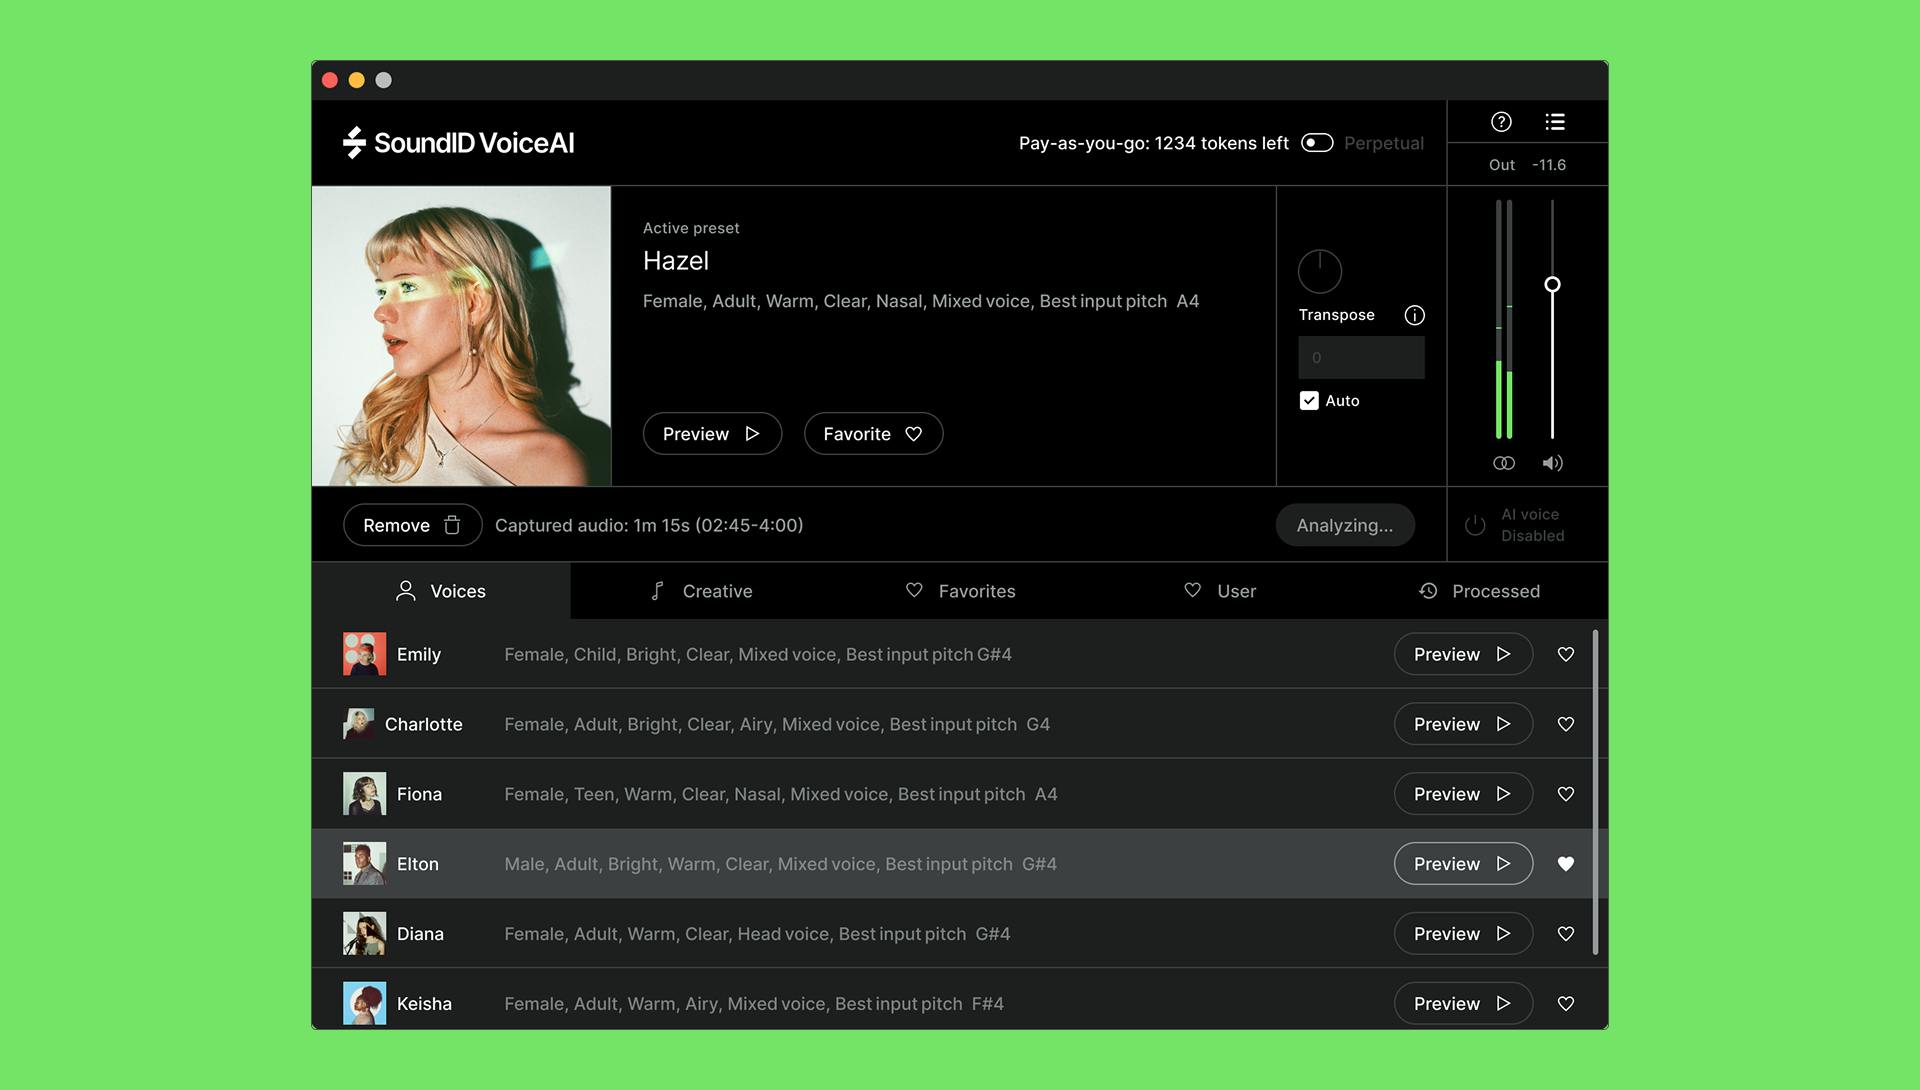Click the output volume slider handle
The width and height of the screenshot is (1920, 1090).
pyautogui.click(x=1553, y=284)
